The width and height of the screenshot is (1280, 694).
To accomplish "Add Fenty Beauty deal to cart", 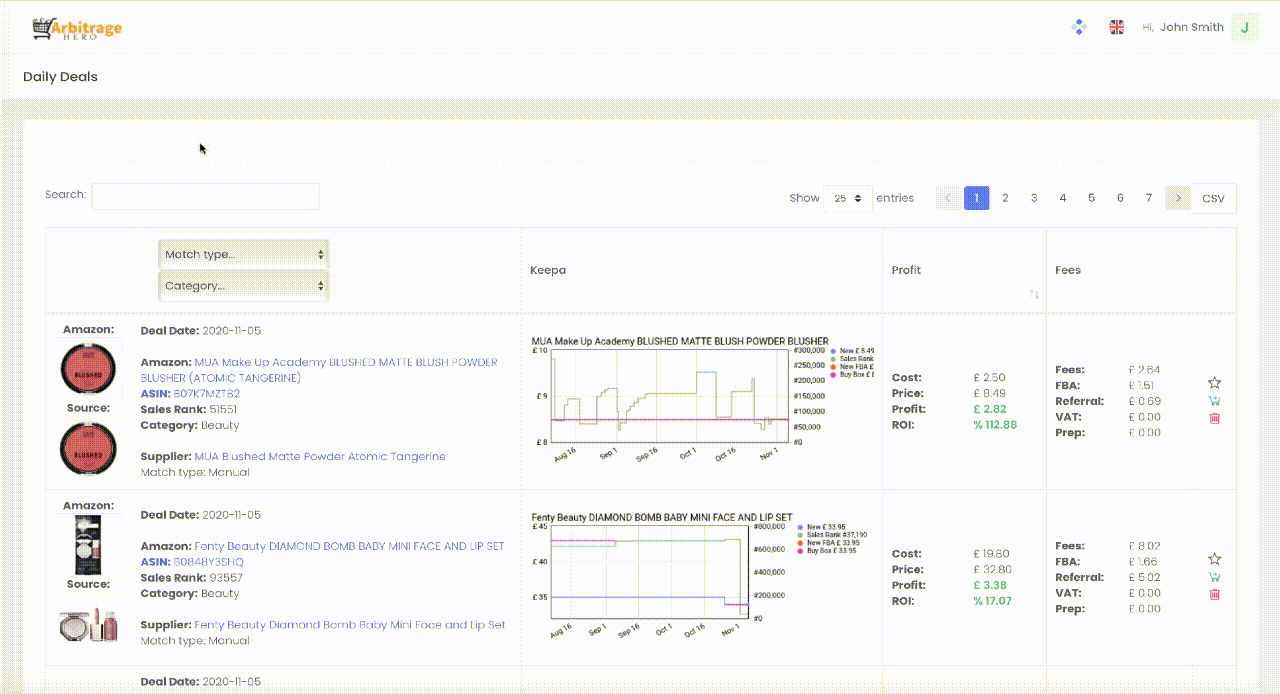I will pyautogui.click(x=1215, y=577).
